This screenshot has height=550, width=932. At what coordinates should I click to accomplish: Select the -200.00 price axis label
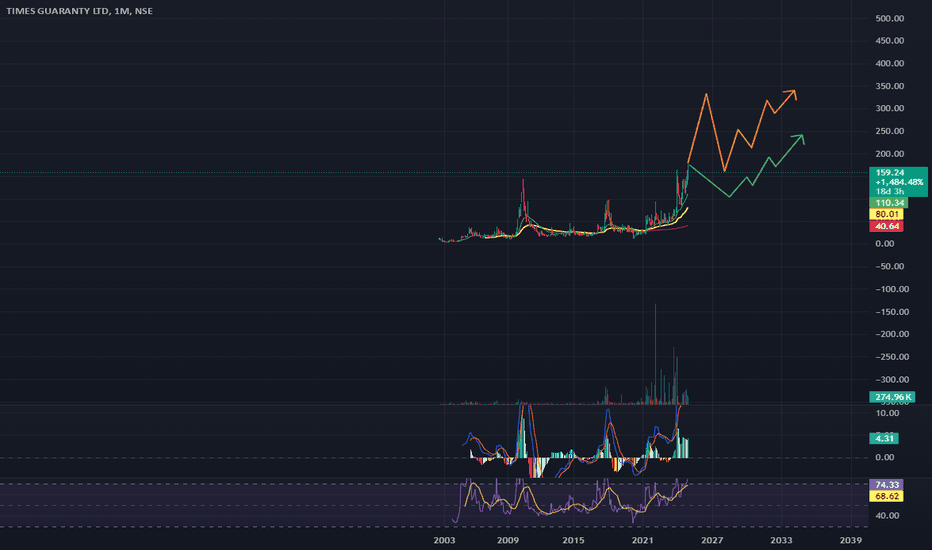point(892,334)
